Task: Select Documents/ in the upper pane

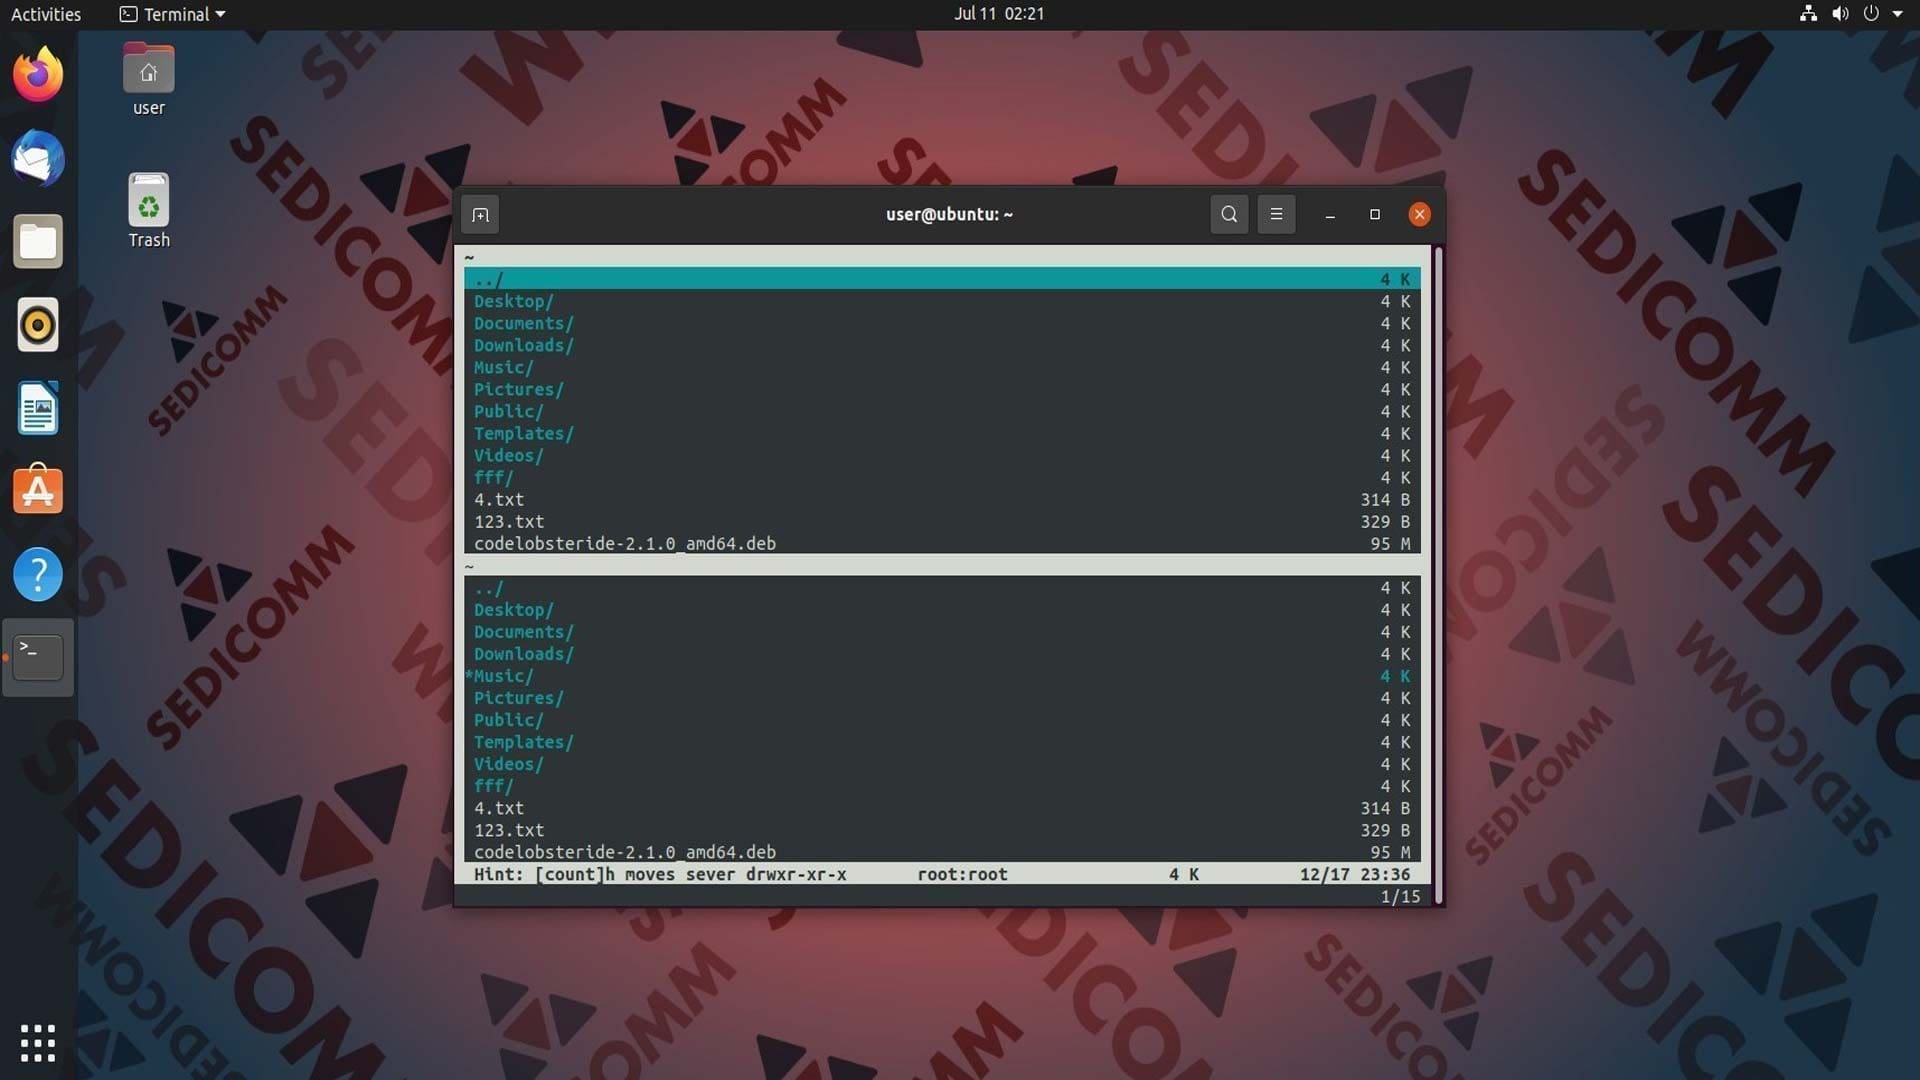Action: pos(942,323)
